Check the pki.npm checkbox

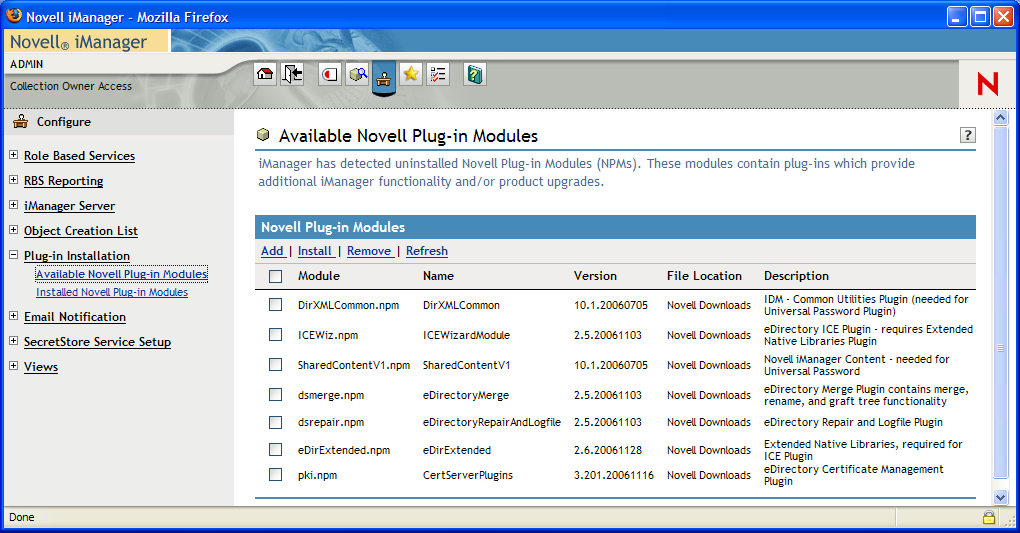(276, 475)
